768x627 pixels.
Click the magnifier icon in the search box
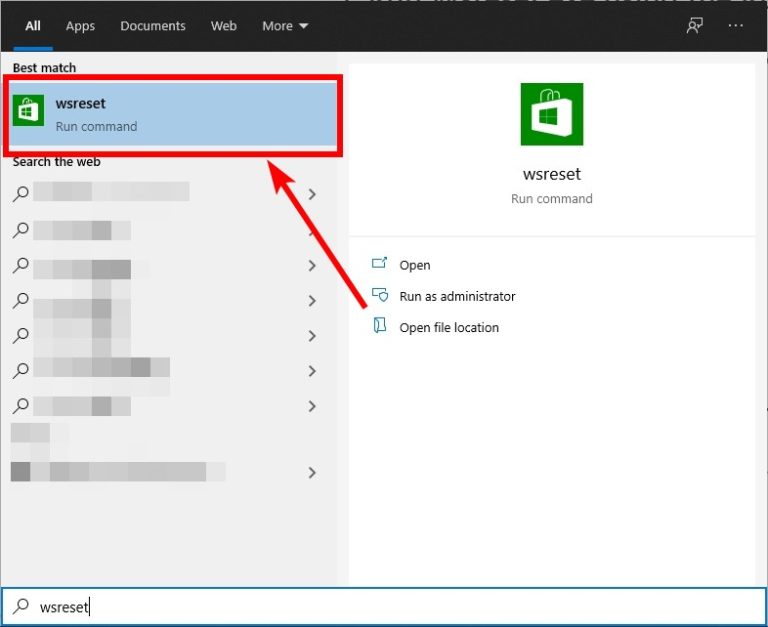pyautogui.click(x=21, y=606)
